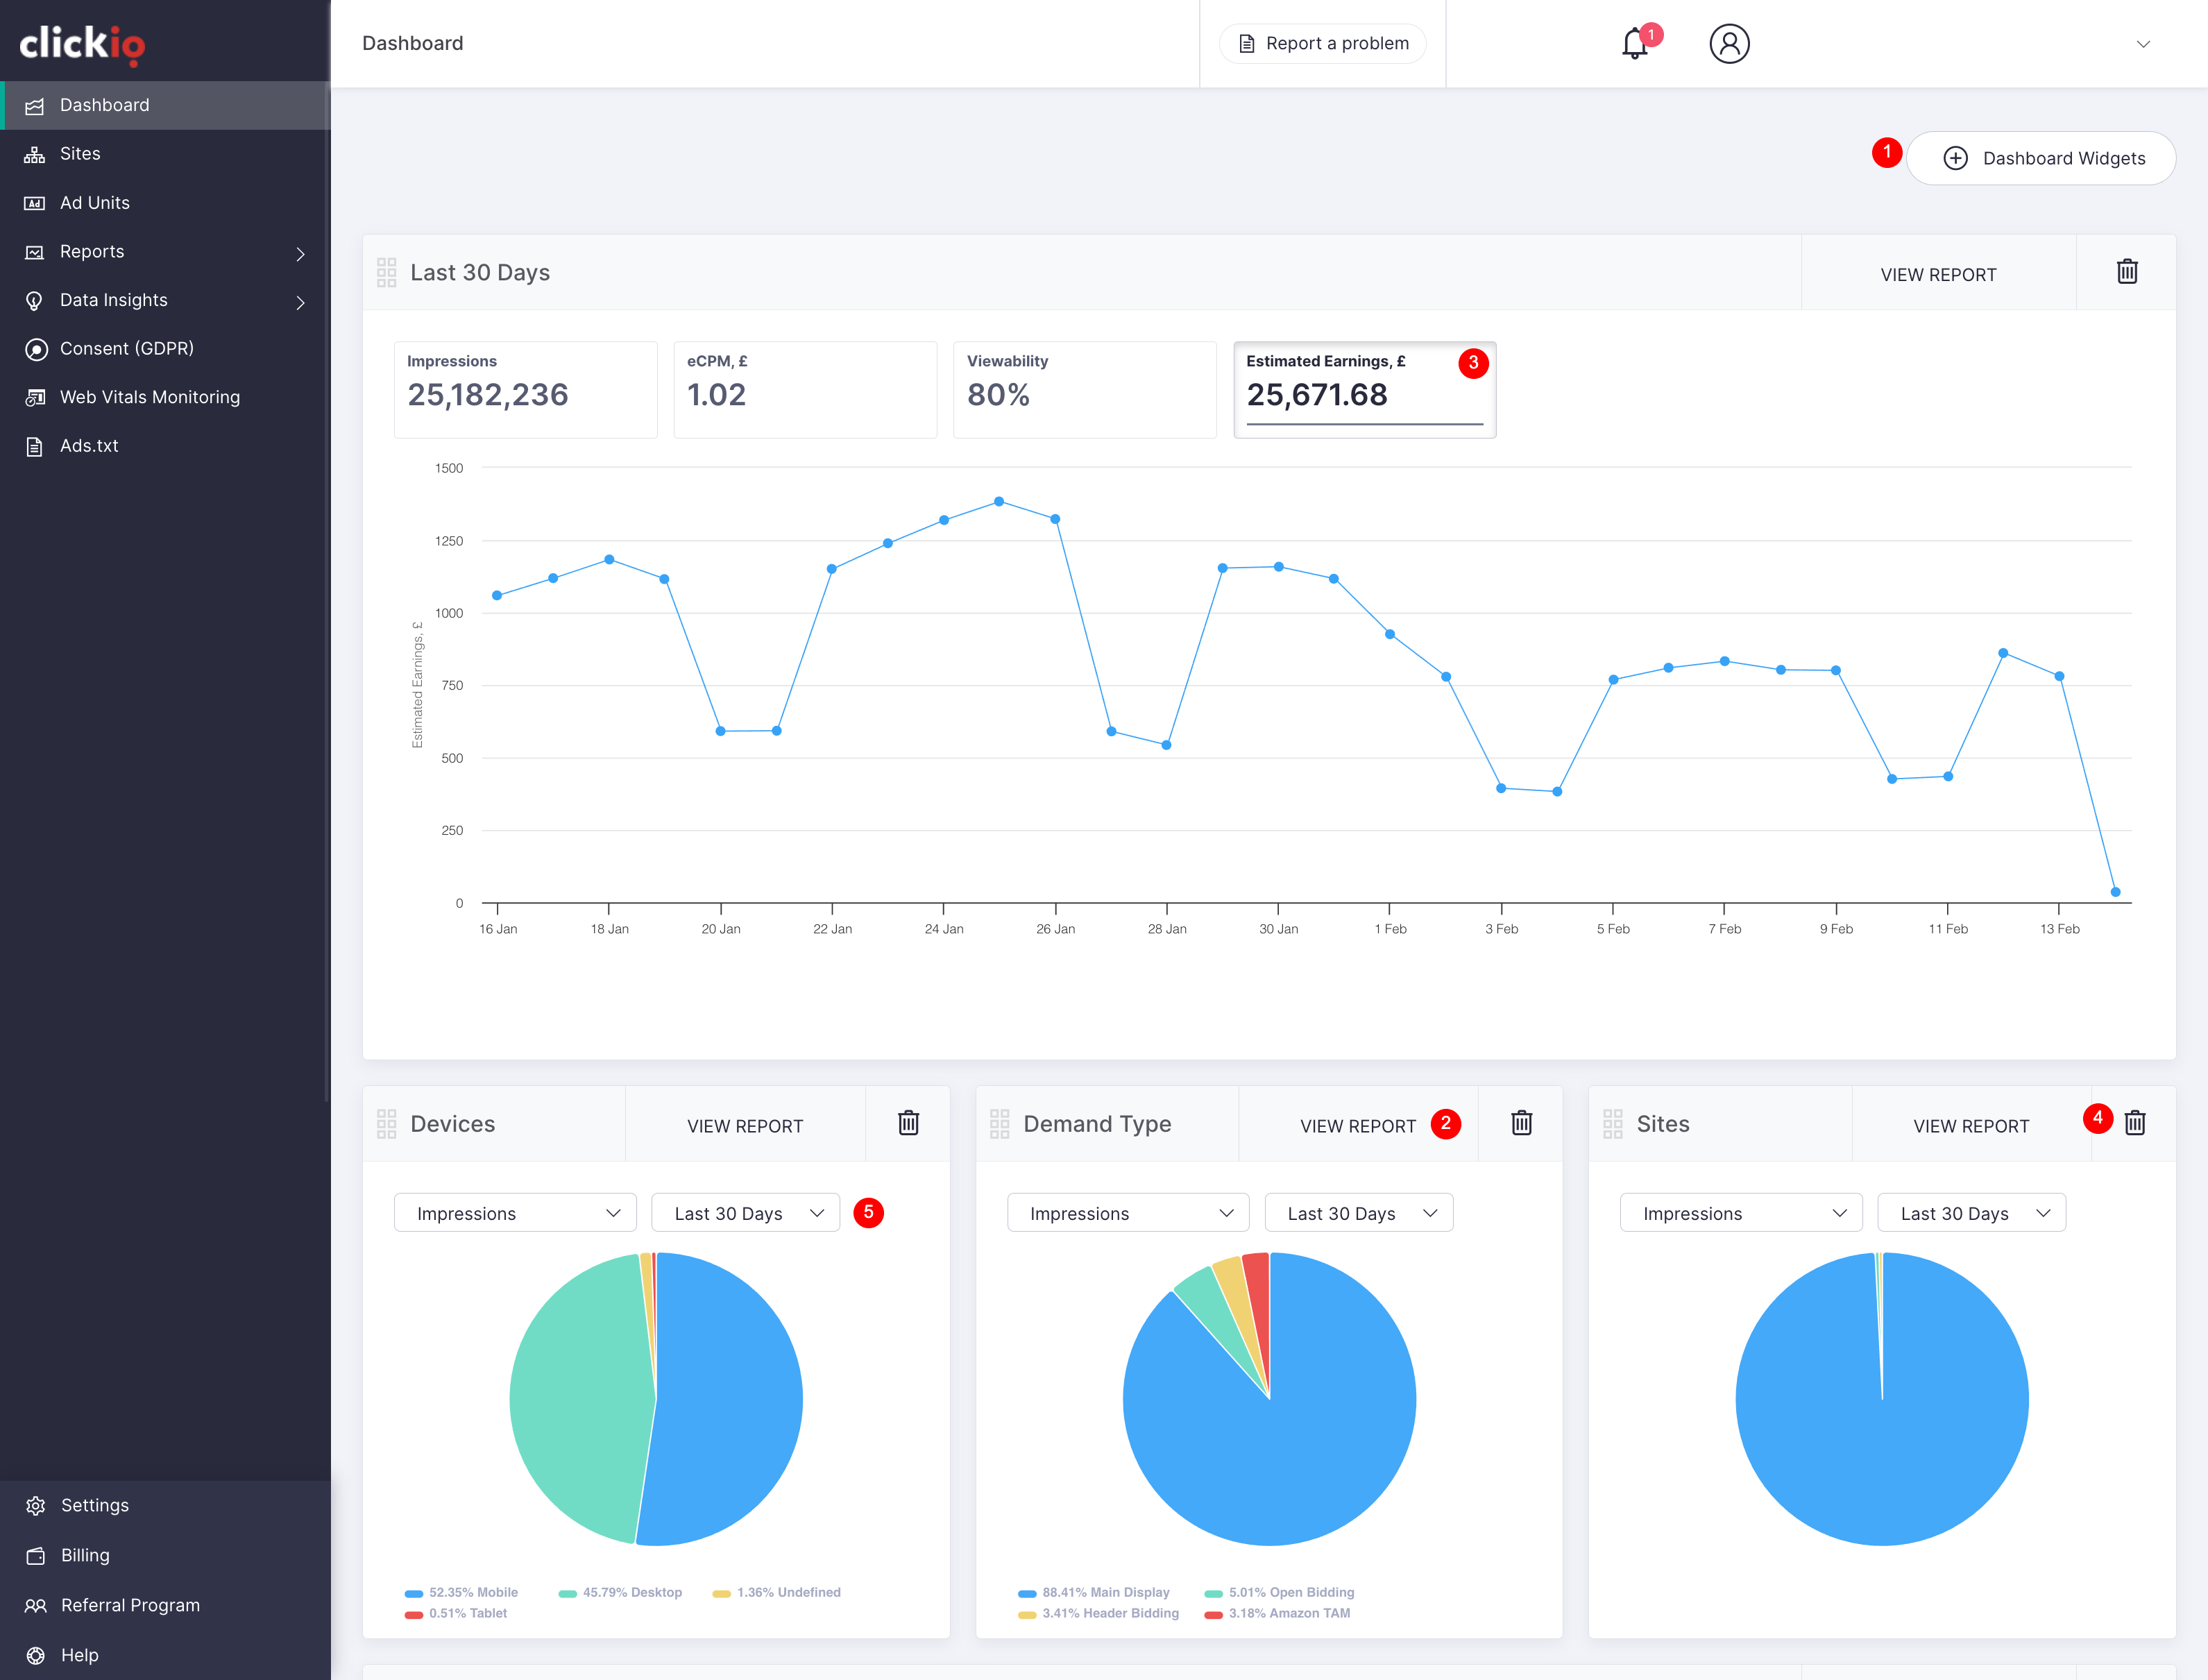Toggle Amazon TAM legend in Demand Type
Image resolution: width=2208 pixels, height=1680 pixels.
coord(1278,1613)
